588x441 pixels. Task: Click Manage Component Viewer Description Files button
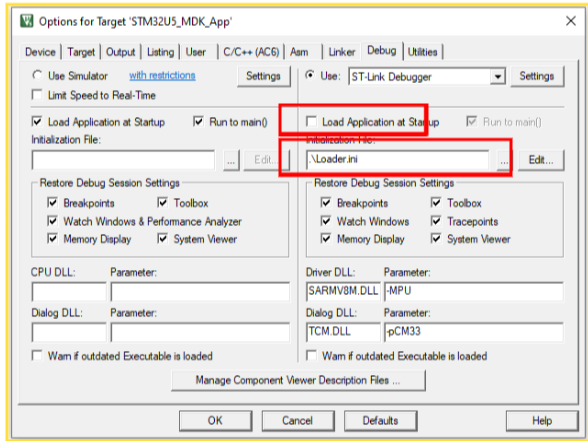pos(298,381)
